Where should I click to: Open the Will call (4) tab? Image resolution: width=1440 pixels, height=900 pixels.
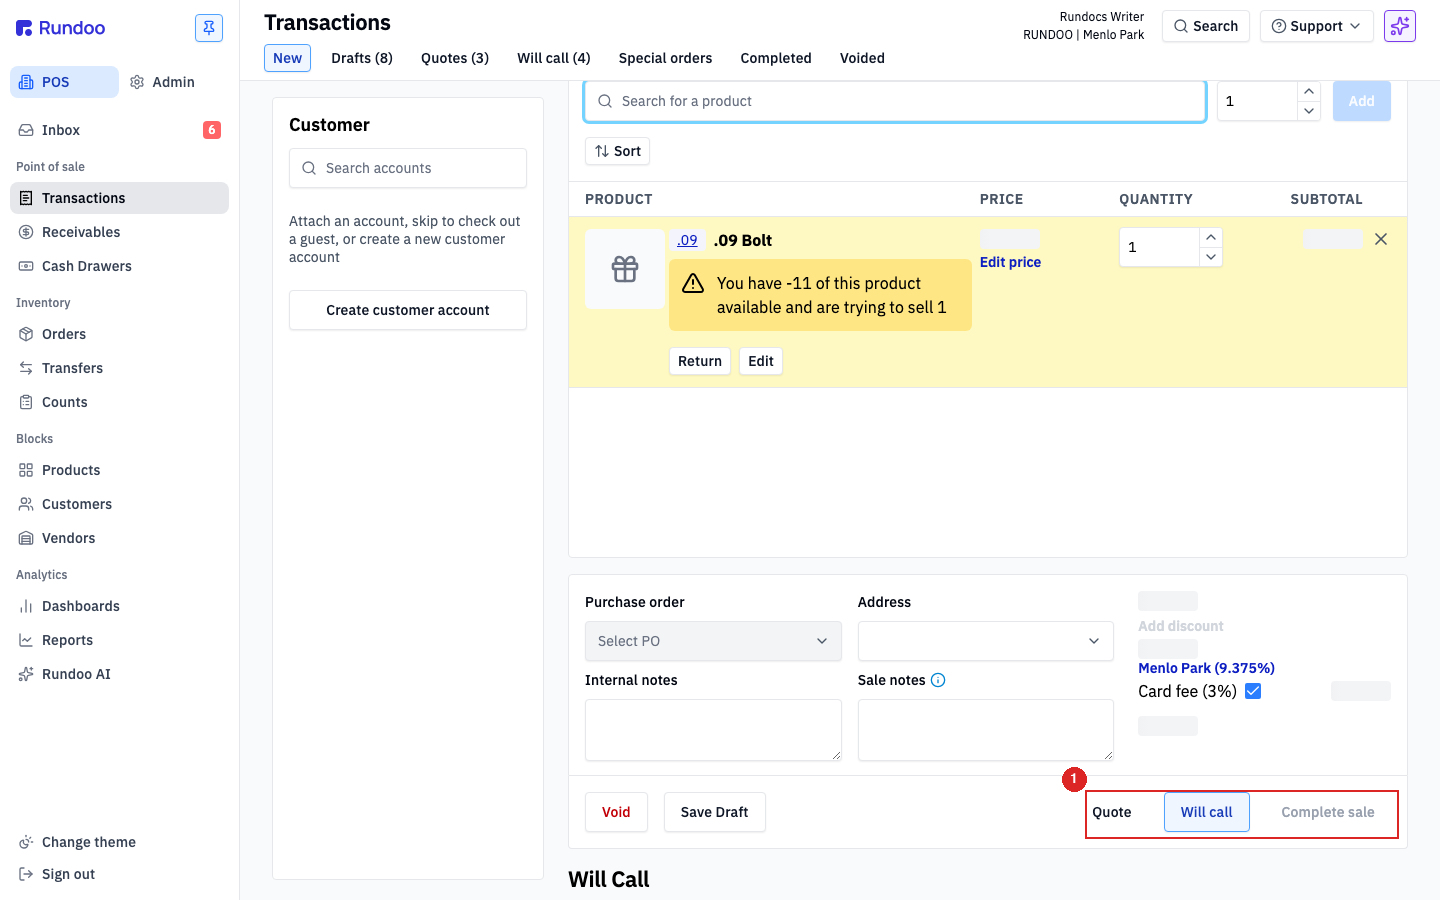click(x=554, y=58)
